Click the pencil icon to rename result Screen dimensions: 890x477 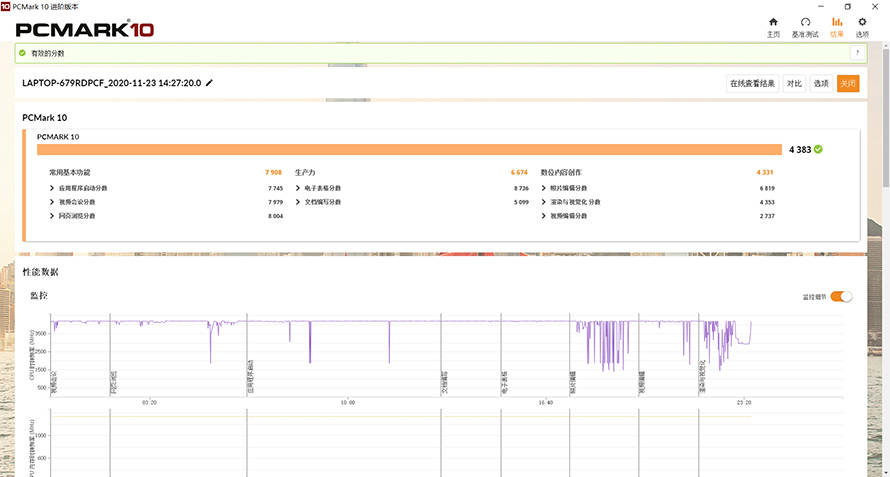point(209,83)
